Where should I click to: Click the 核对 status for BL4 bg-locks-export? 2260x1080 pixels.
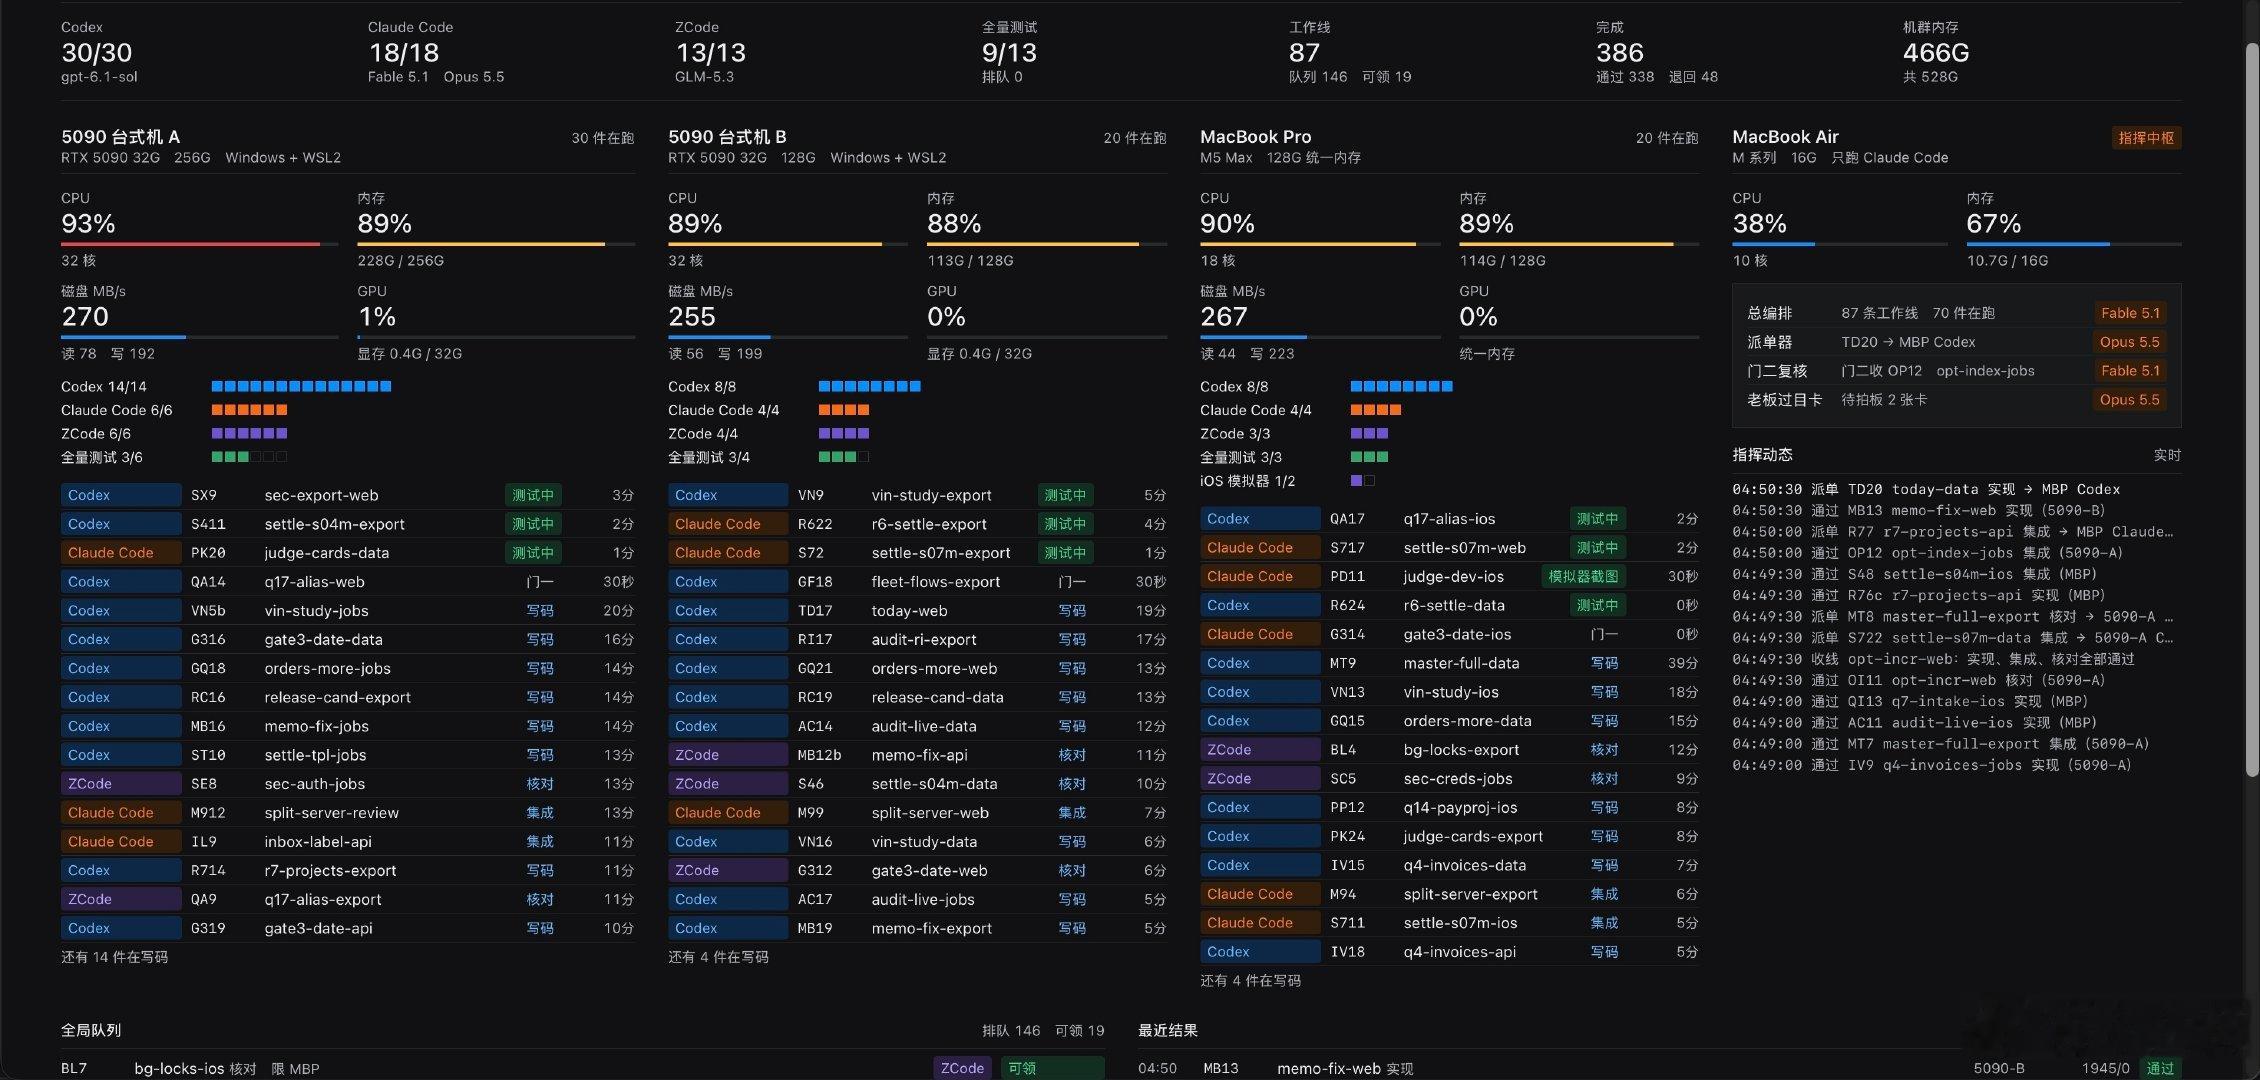coord(1604,750)
